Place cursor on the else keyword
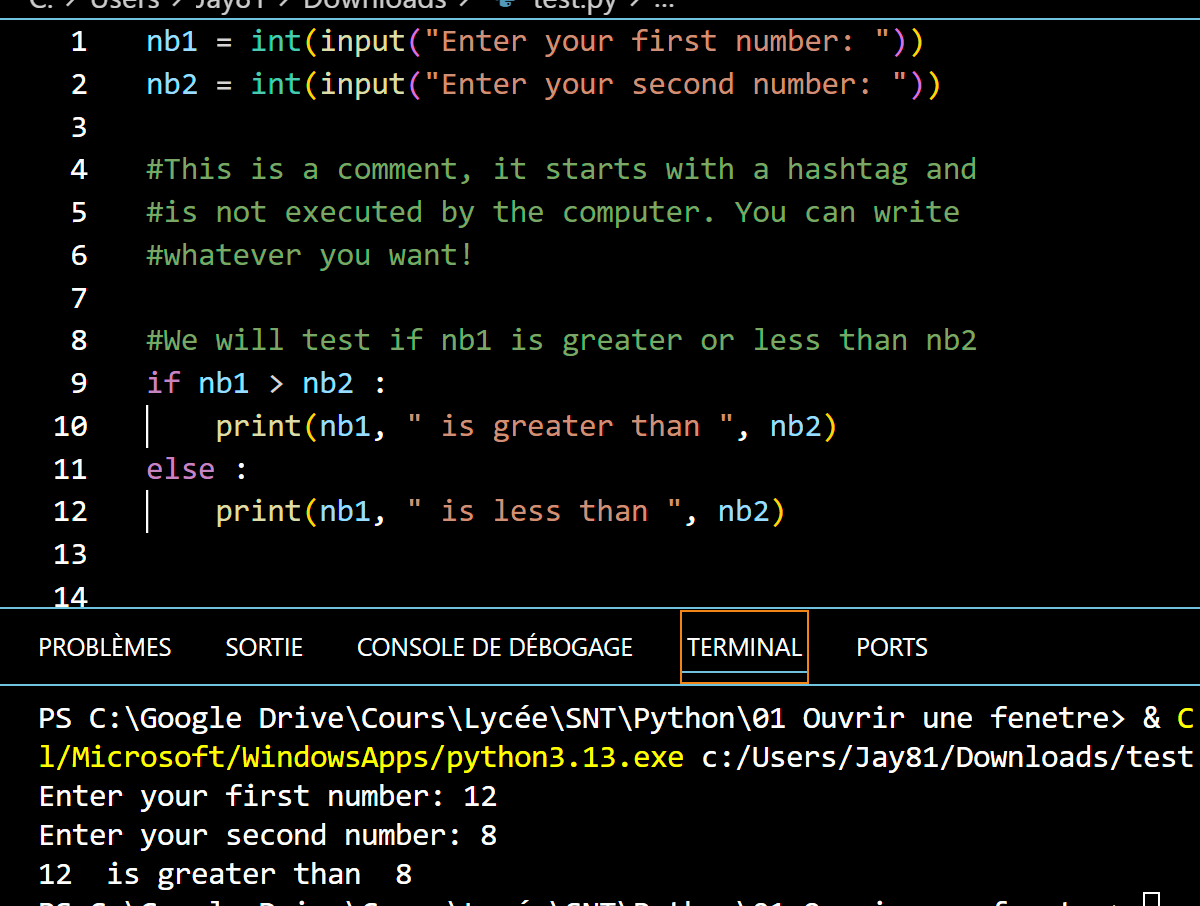 point(181,469)
